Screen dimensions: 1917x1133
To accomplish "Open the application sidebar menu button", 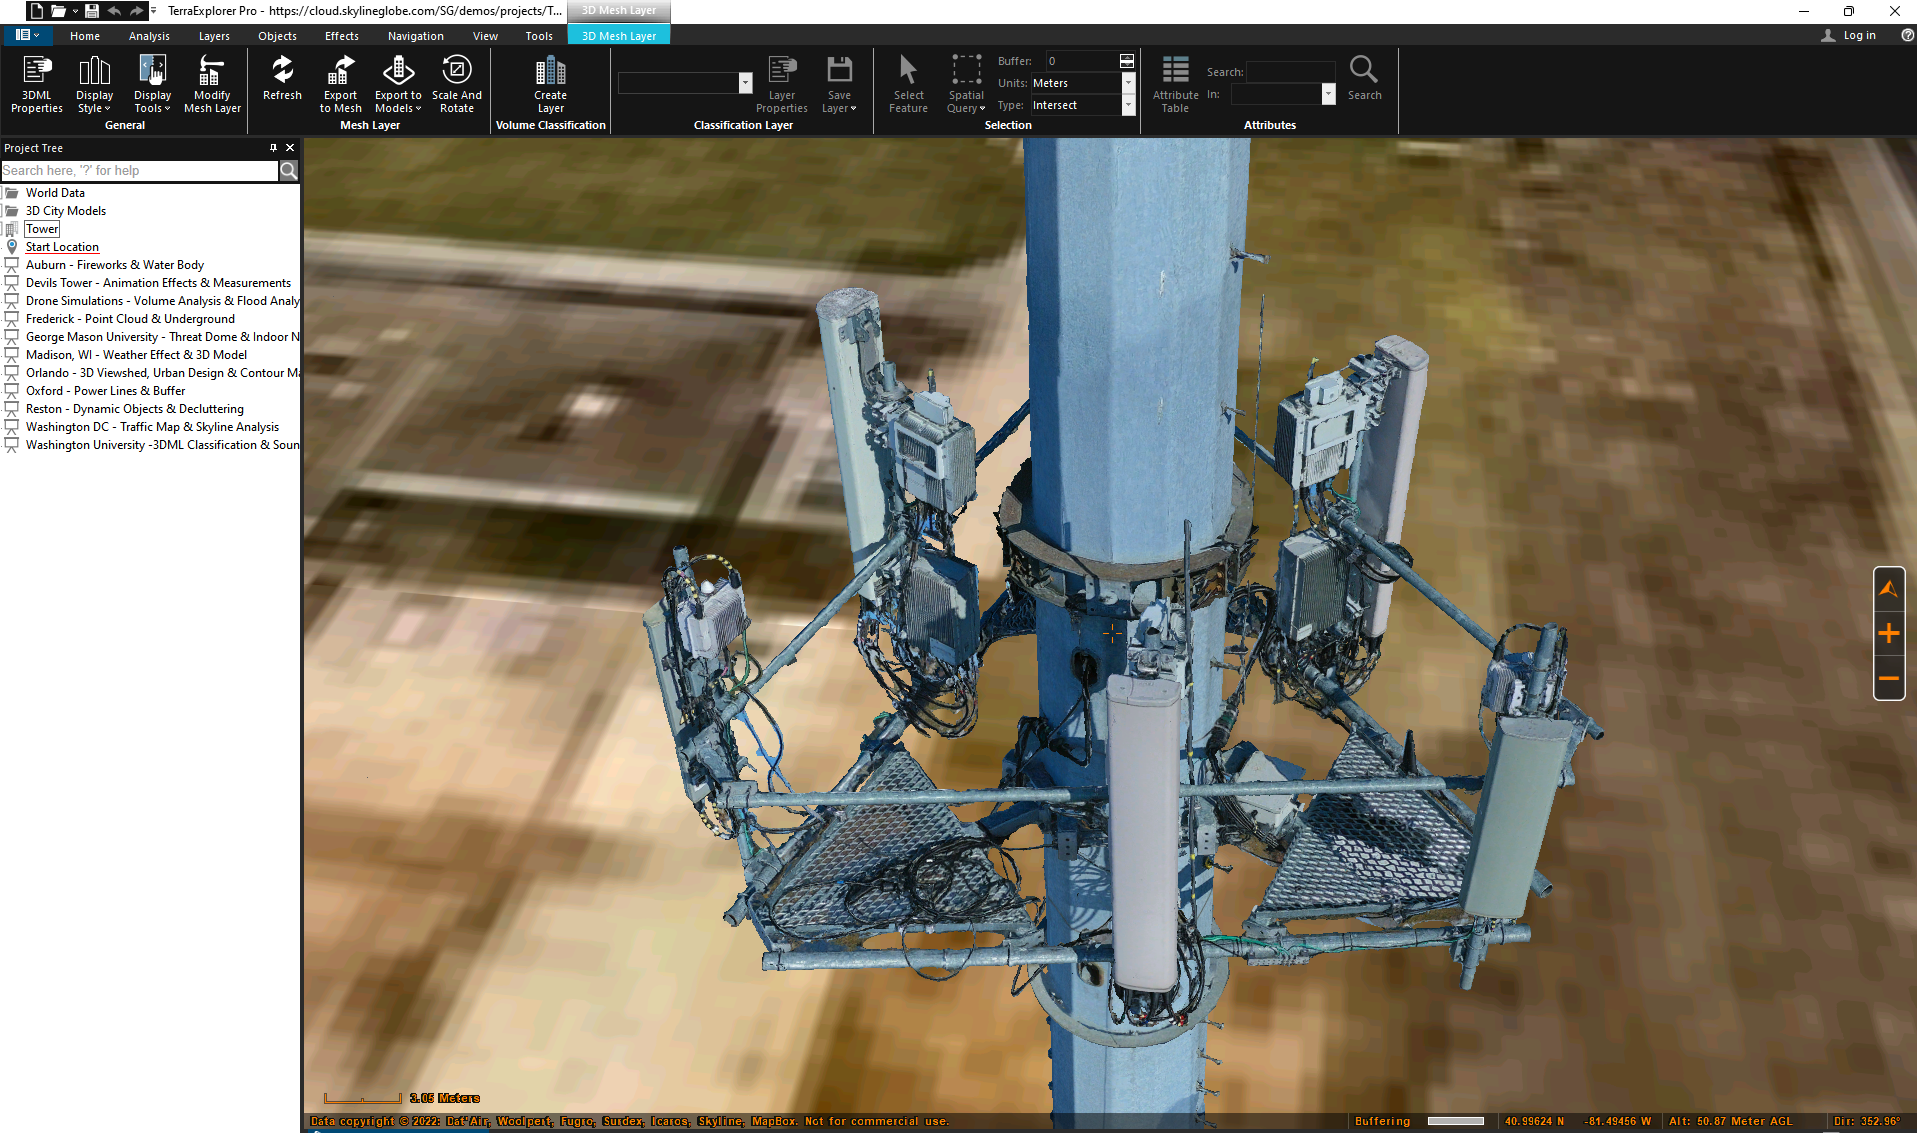I will pyautogui.click(x=27, y=35).
